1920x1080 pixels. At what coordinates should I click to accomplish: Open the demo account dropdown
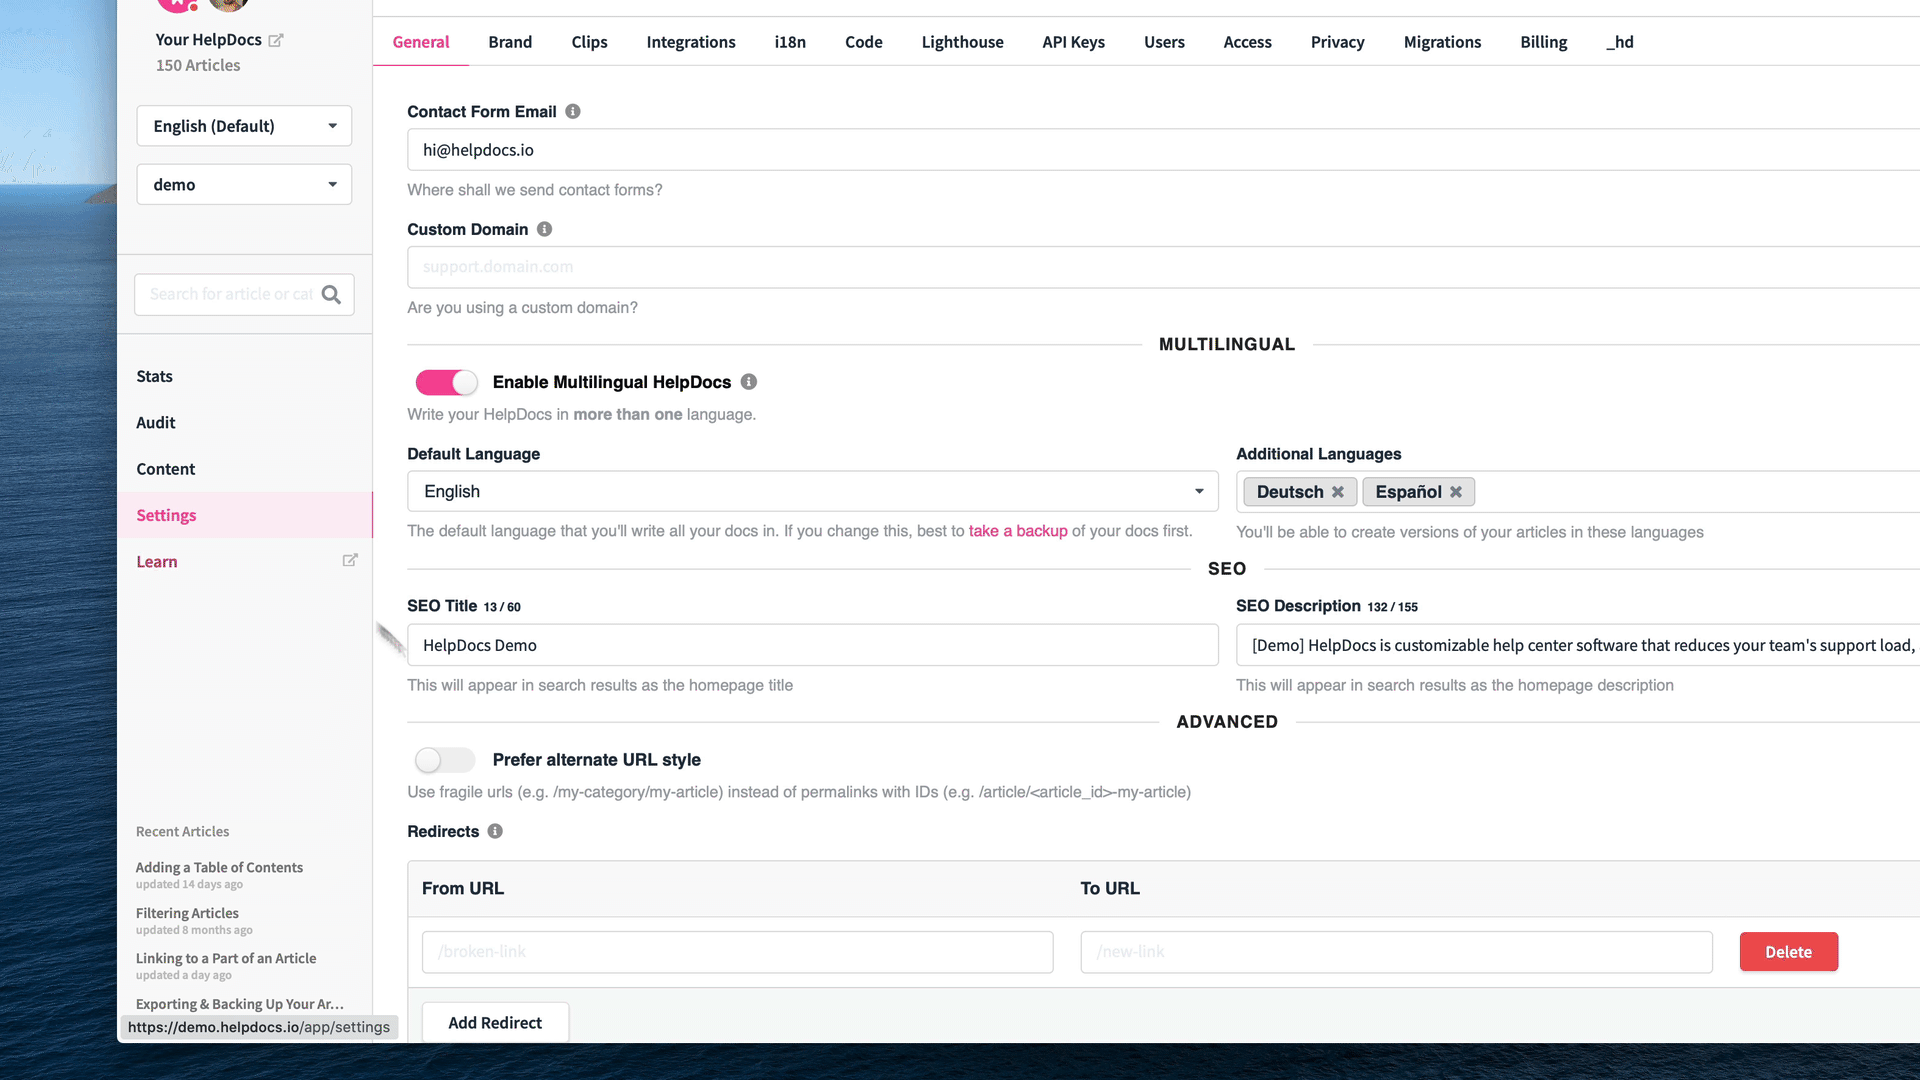coord(244,185)
